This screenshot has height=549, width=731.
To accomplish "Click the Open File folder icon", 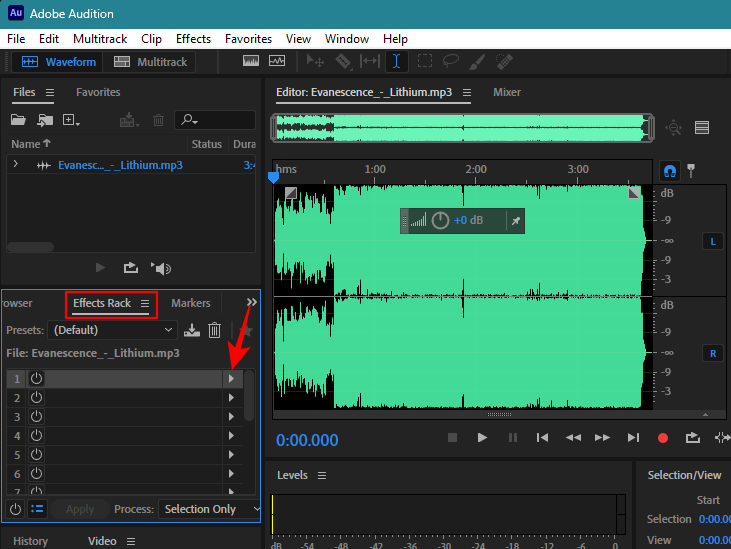I will click(x=18, y=120).
